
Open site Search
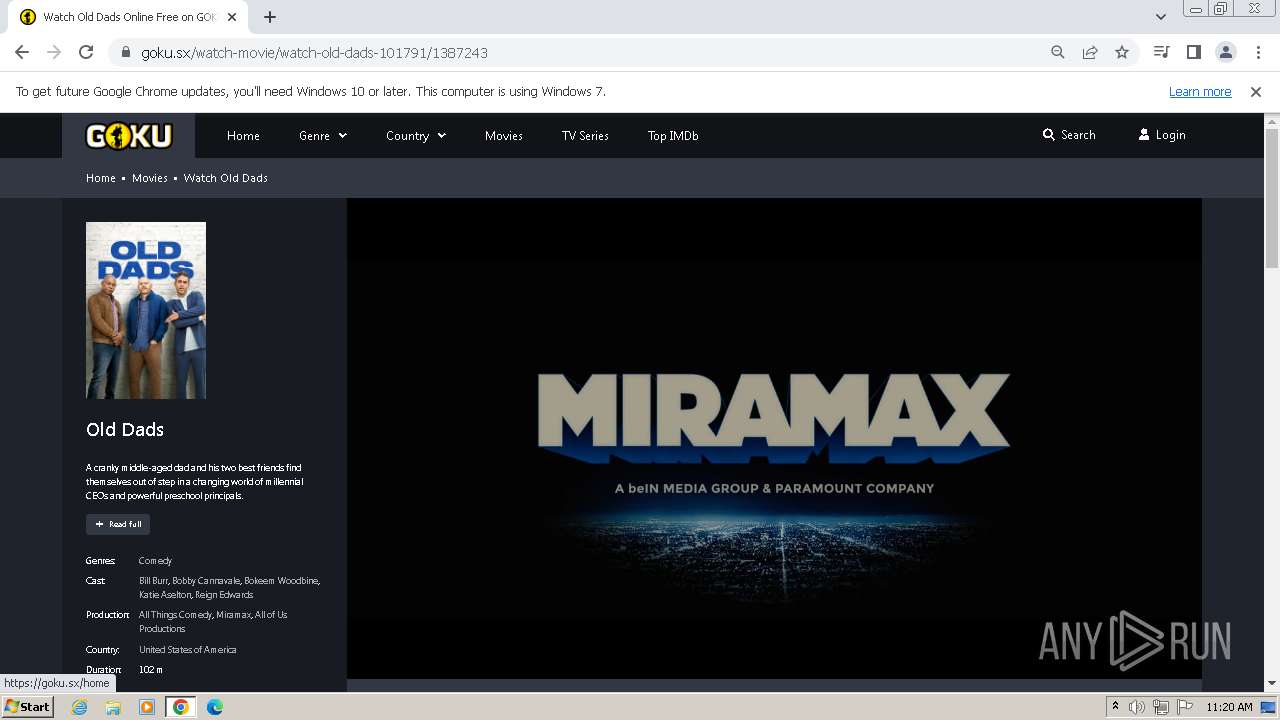[x=1069, y=135]
